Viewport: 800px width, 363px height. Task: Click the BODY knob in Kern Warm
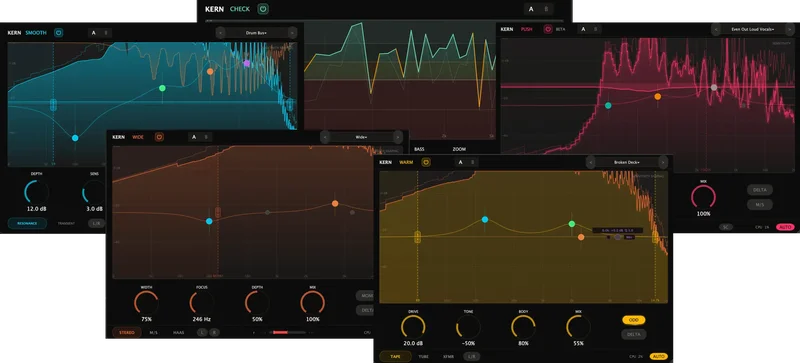click(523, 327)
